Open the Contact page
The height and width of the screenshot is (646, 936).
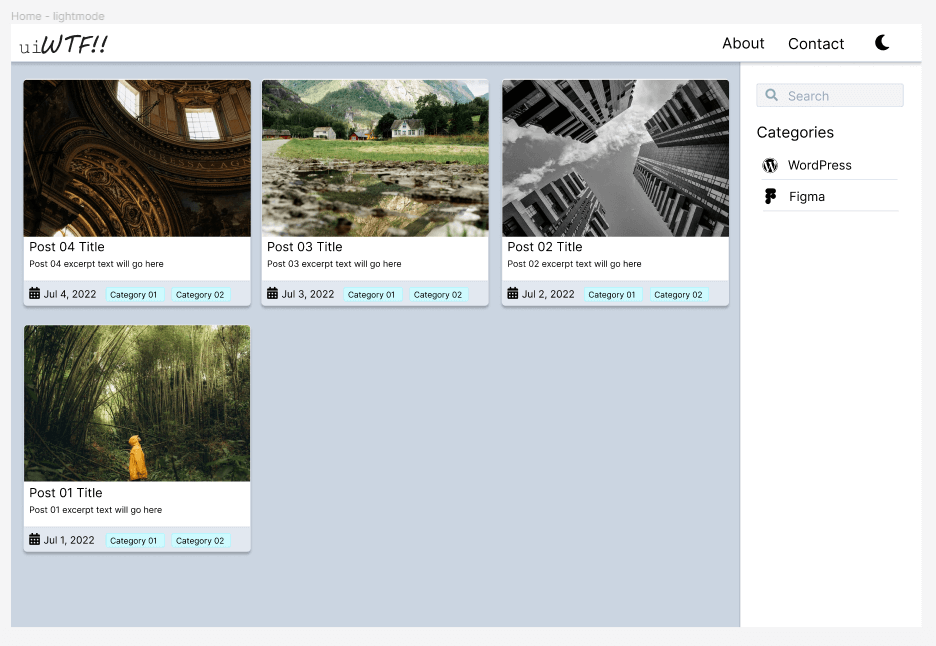[816, 44]
